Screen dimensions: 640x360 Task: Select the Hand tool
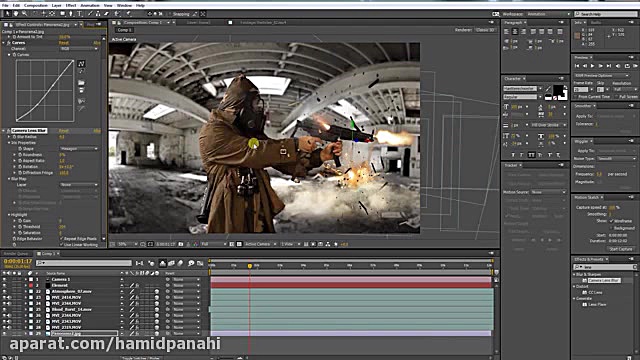click(16, 14)
